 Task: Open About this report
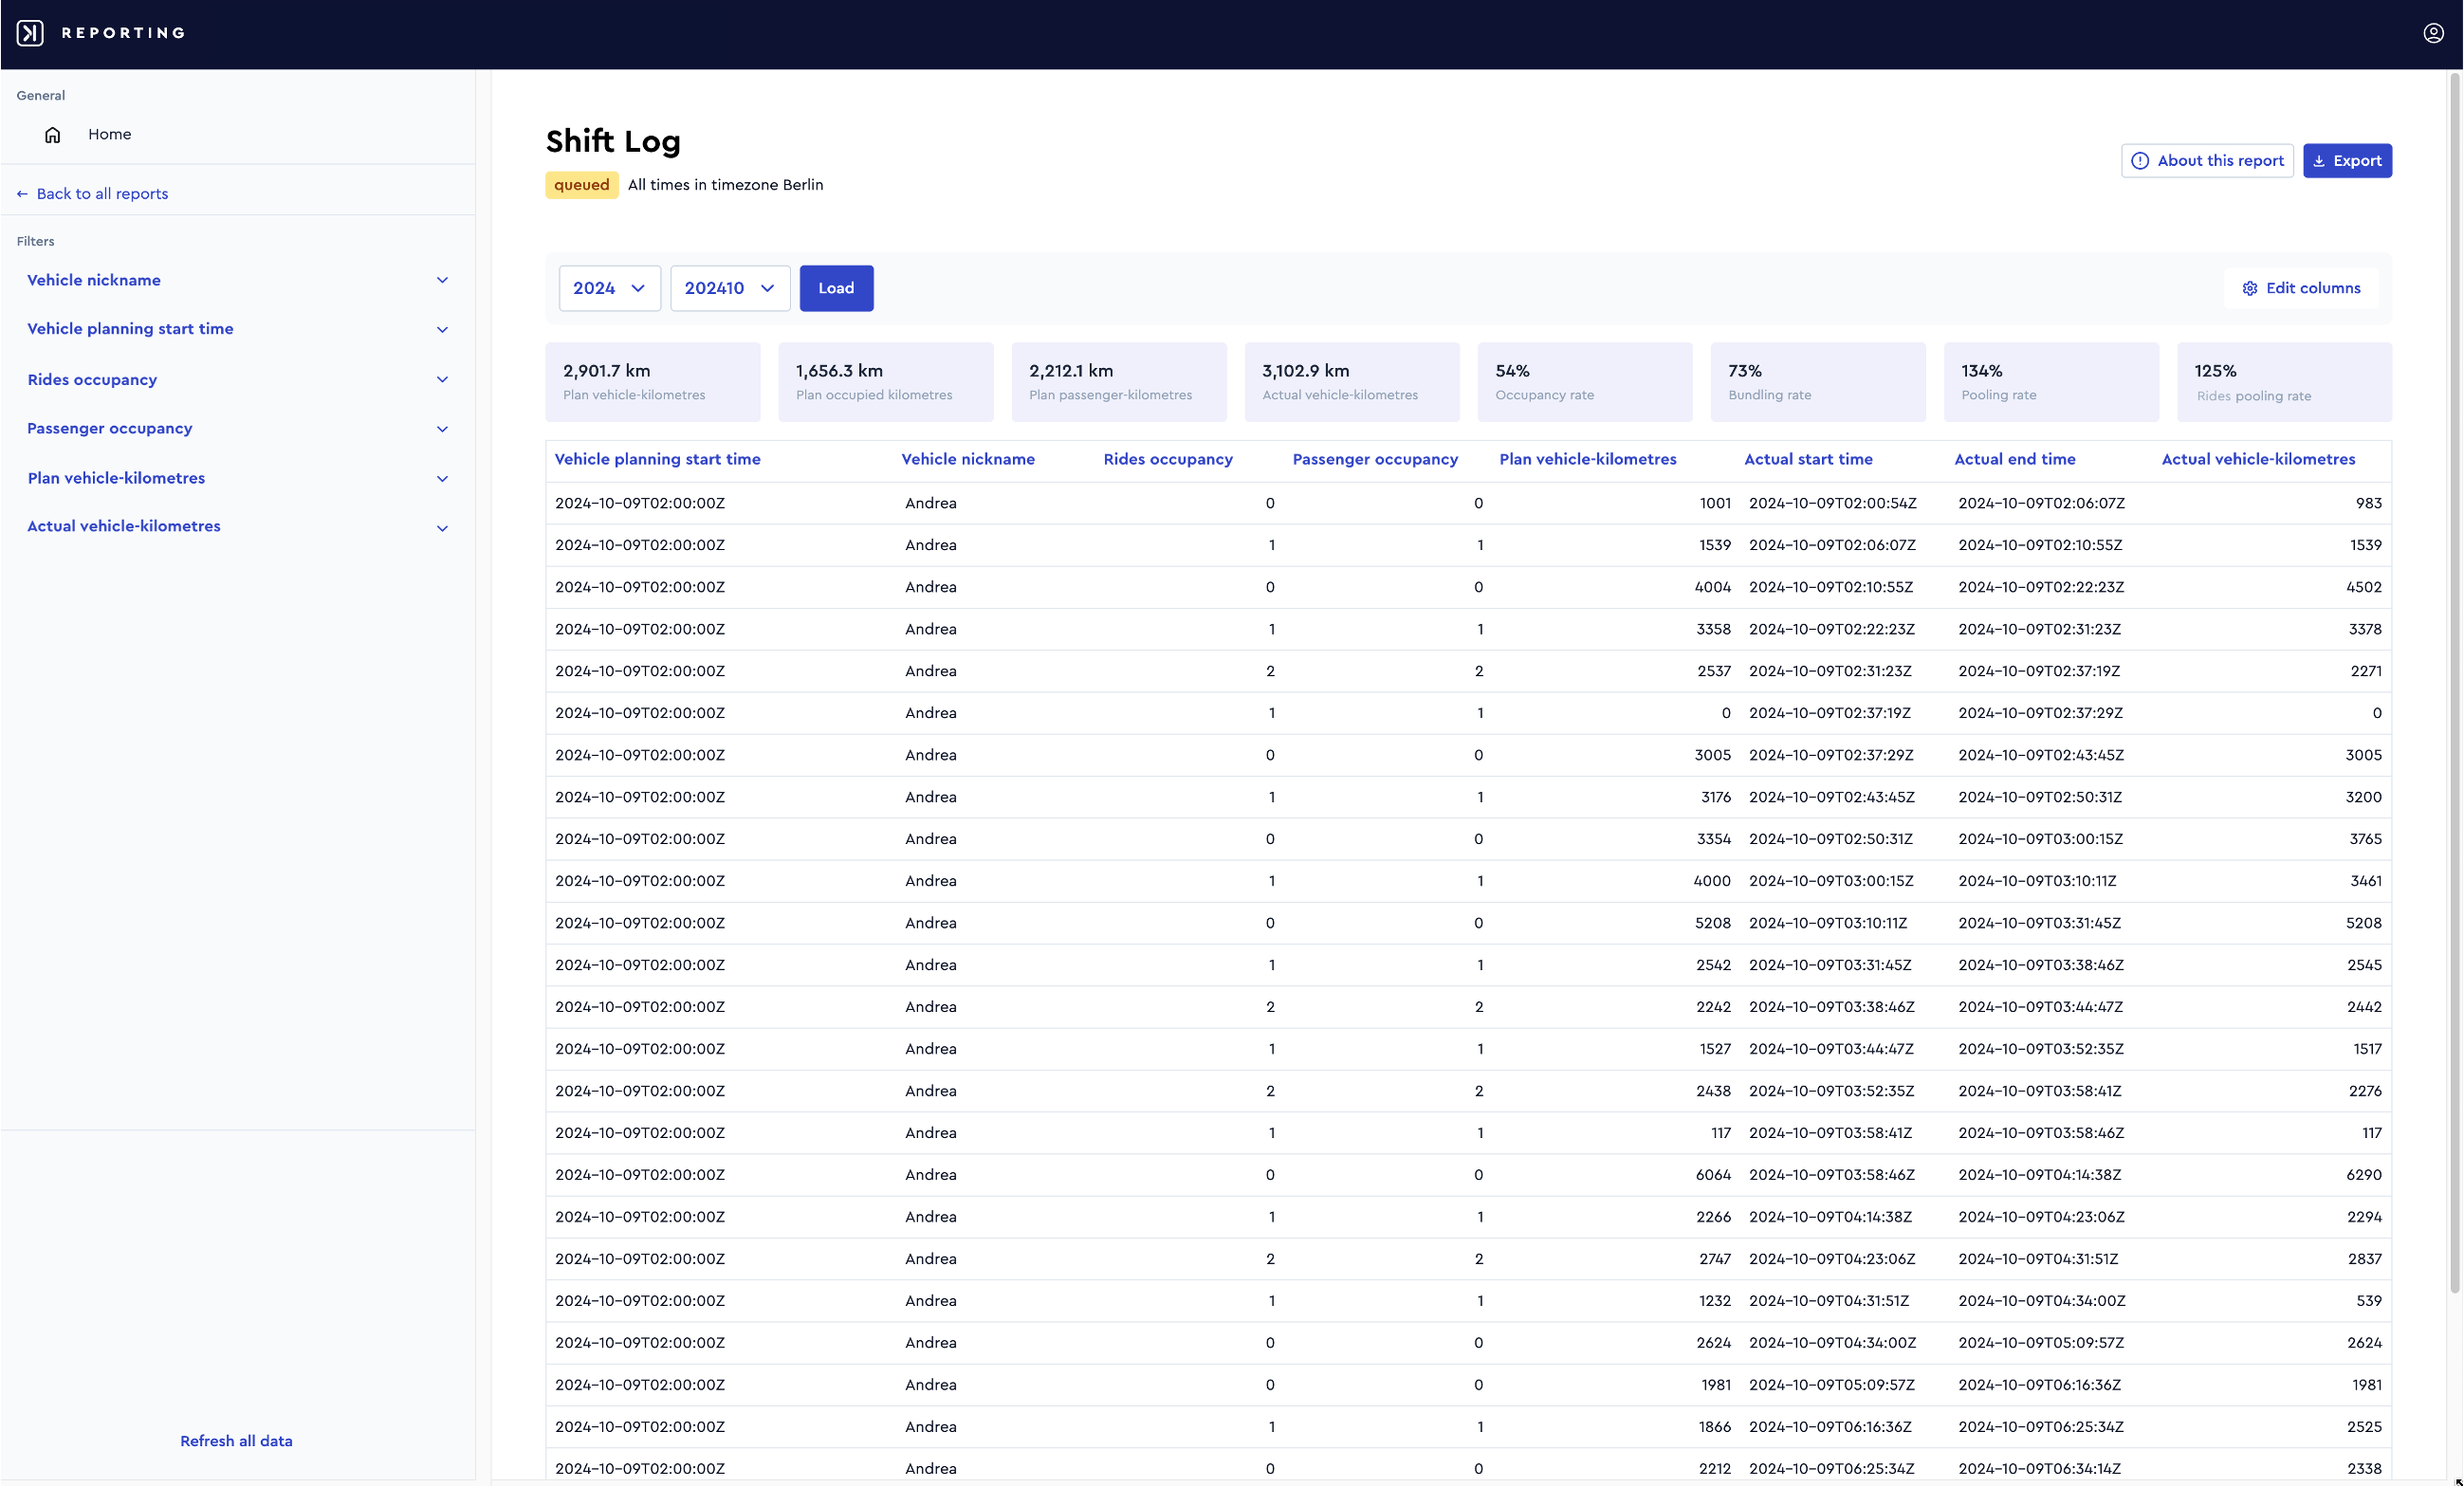pyautogui.click(x=2206, y=161)
